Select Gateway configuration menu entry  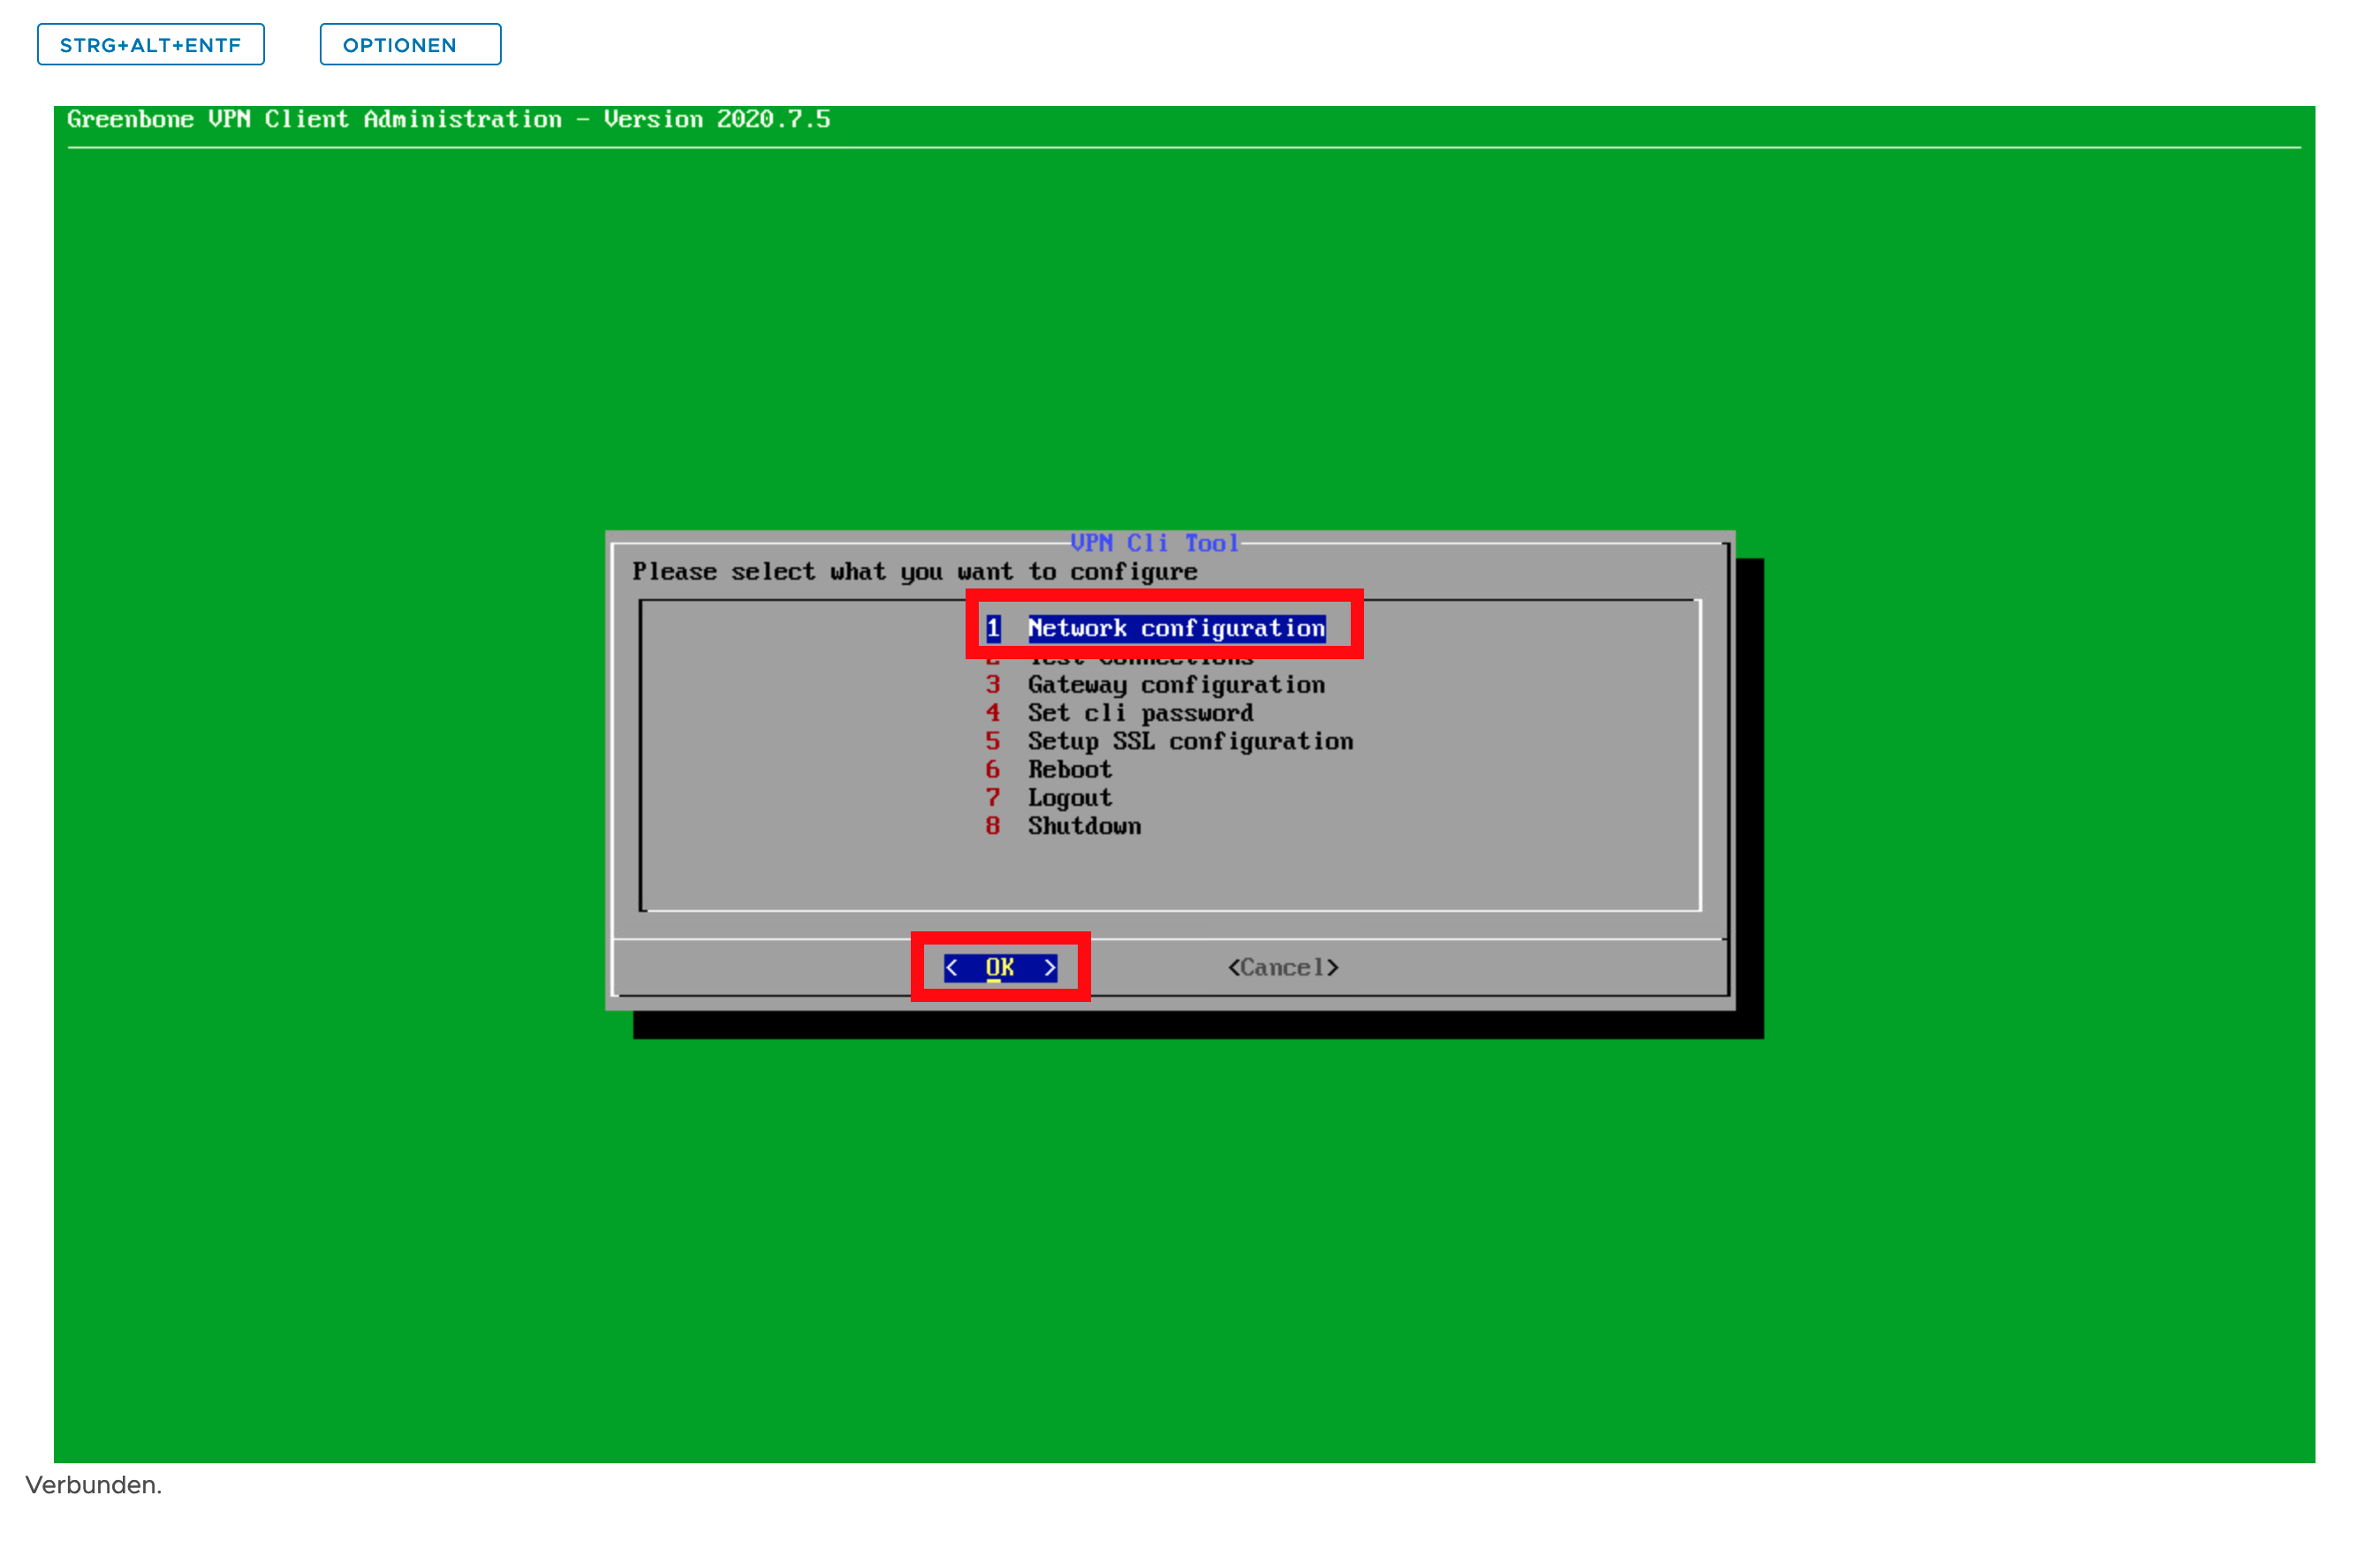(1156, 686)
